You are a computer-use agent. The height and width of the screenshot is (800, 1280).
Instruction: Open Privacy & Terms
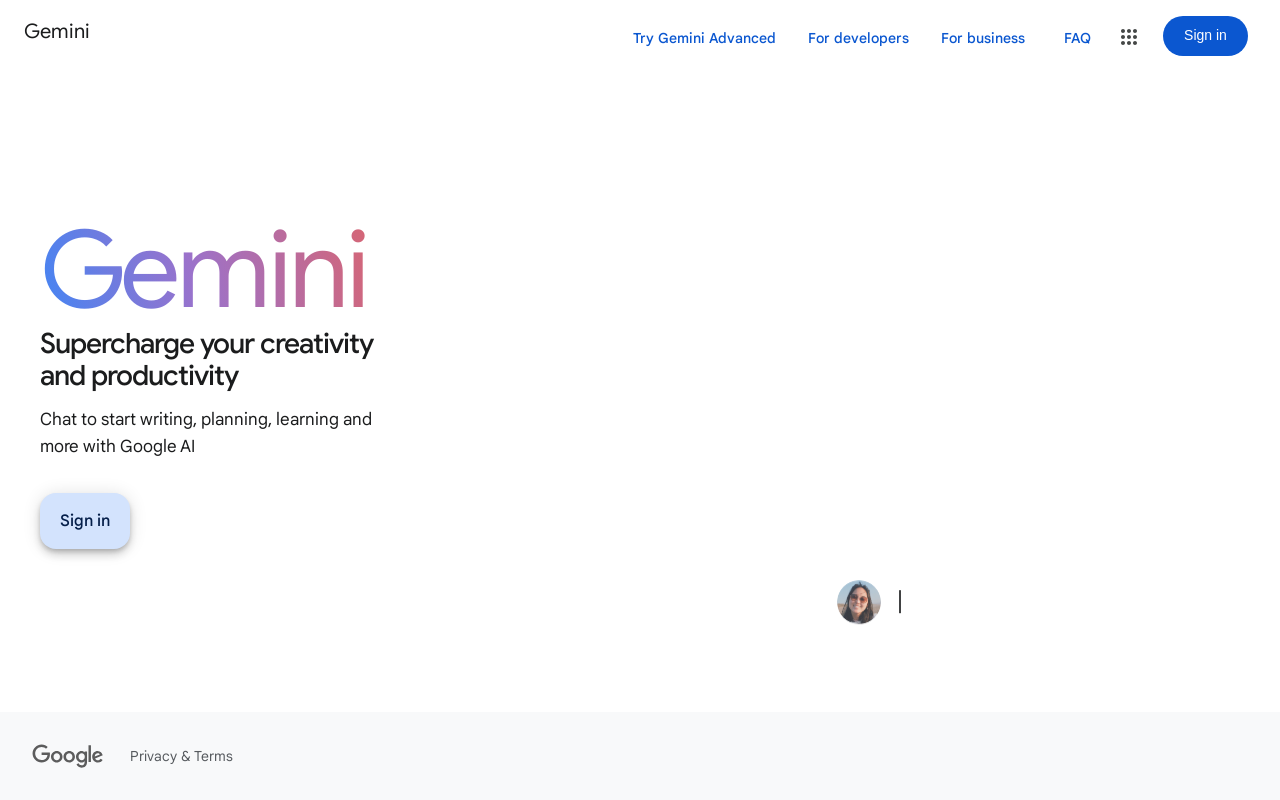point(181,754)
